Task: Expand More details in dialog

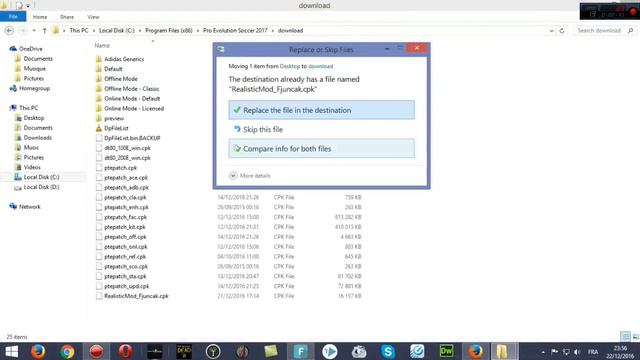Action: (249, 176)
